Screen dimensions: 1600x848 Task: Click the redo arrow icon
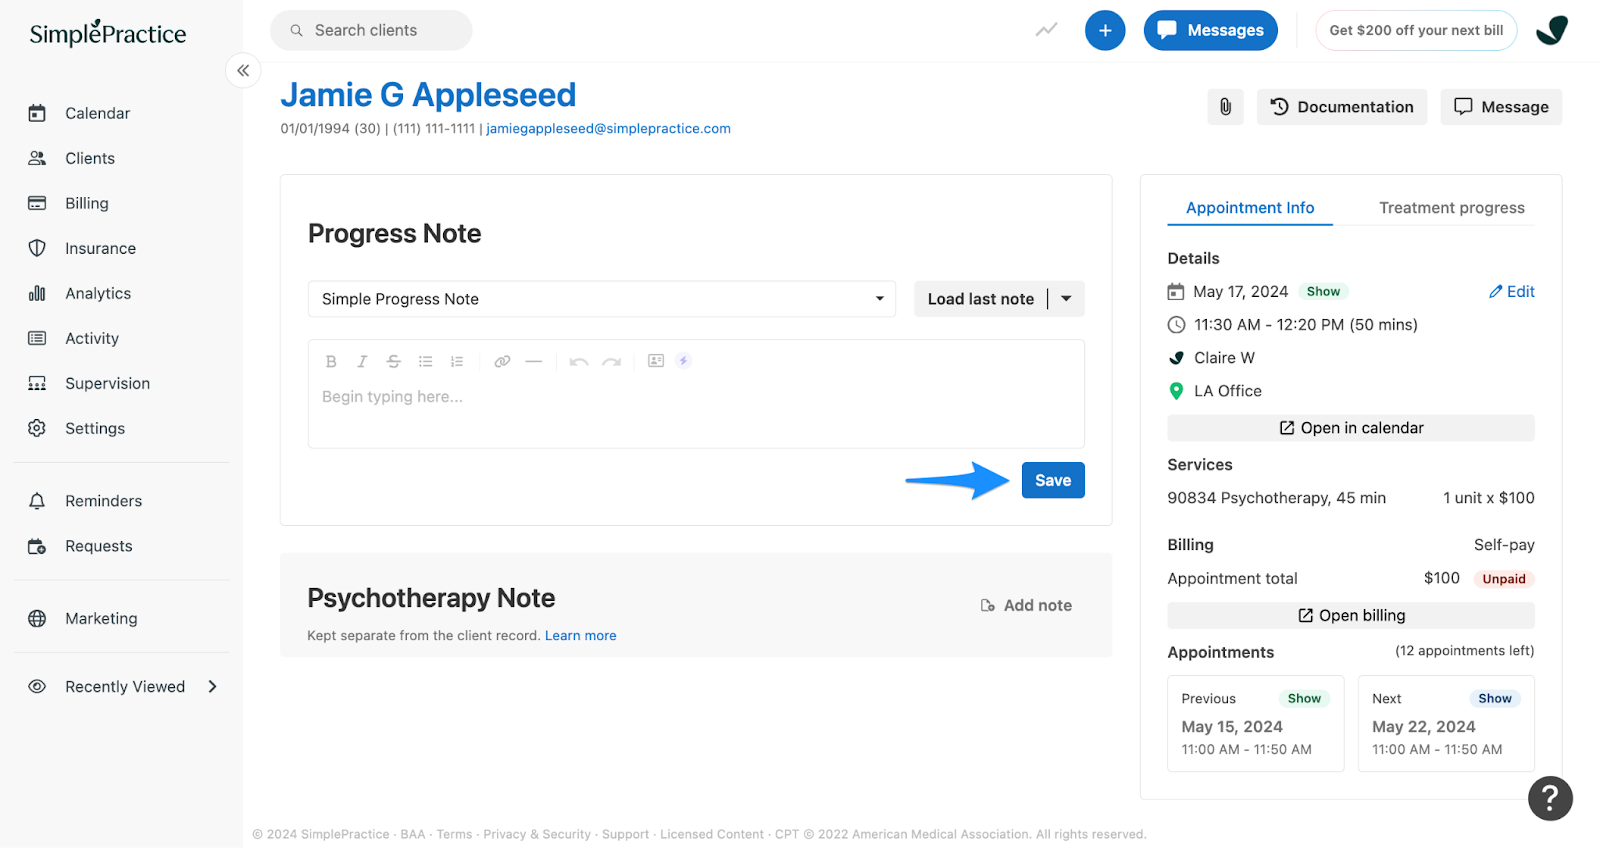pyautogui.click(x=611, y=361)
